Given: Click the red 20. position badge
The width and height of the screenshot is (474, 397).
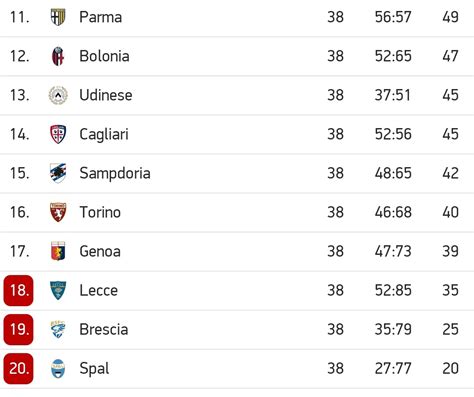Looking at the screenshot, I should tap(18, 368).
